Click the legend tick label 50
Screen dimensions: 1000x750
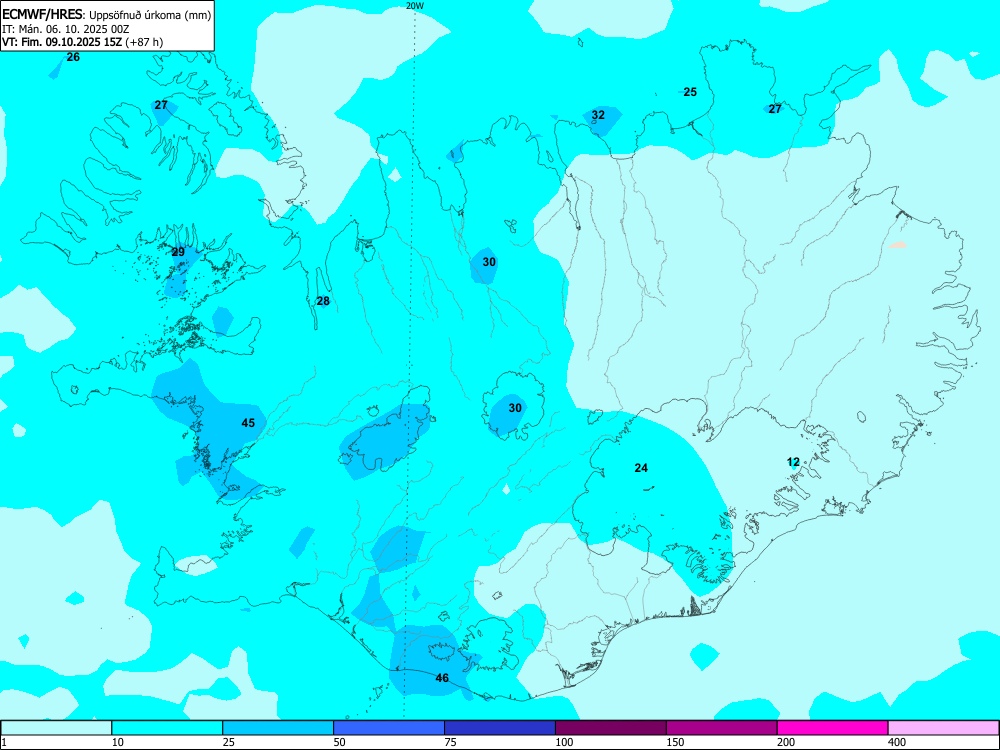339,742
